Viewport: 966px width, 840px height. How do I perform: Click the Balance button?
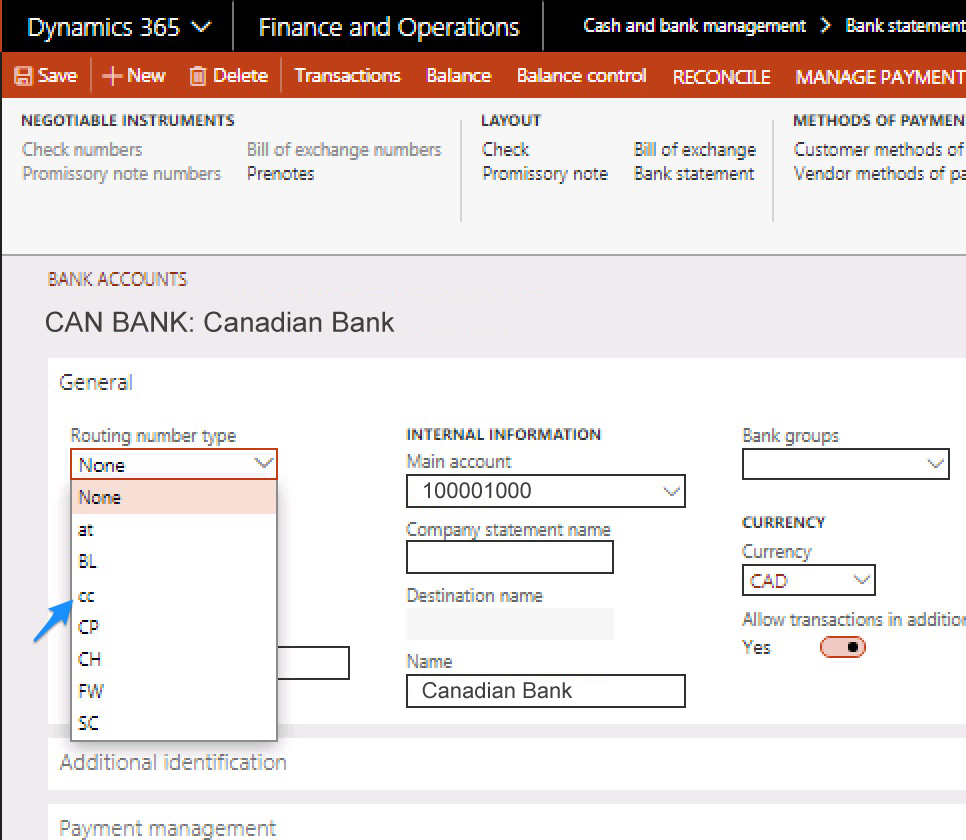pyautogui.click(x=459, y=76)
